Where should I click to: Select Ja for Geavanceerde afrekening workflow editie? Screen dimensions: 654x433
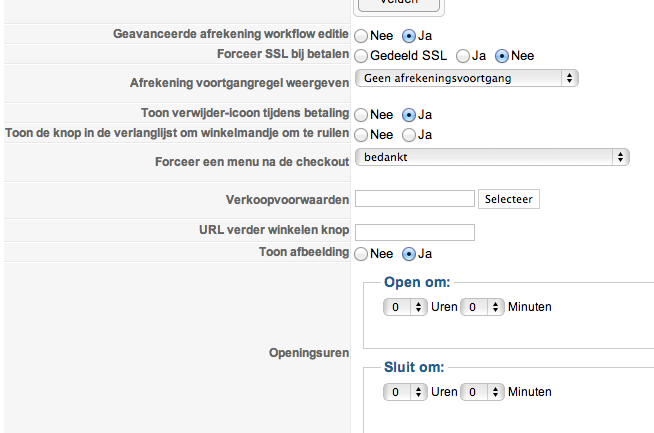[408, 35]
